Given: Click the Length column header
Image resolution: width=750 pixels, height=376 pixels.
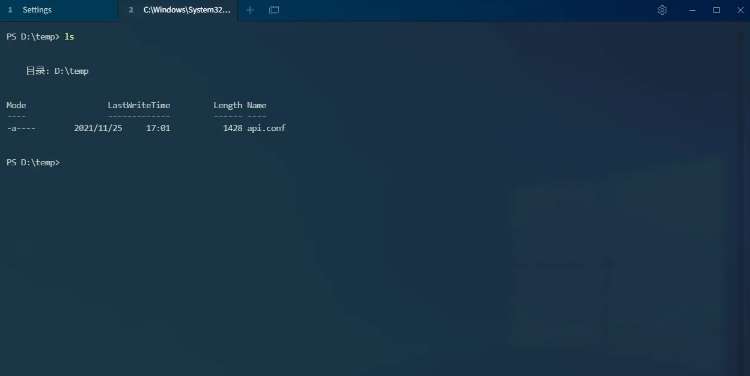Looking at the screenshot, I should [228, 106].
